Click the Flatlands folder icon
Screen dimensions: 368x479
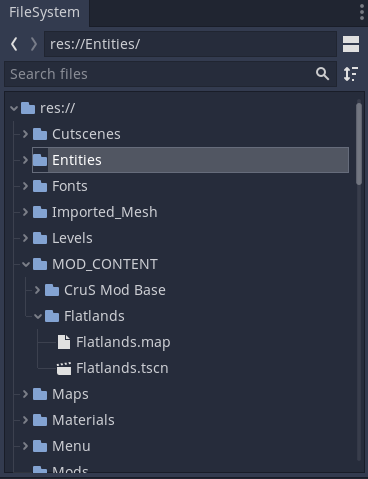pyautogui.click(x=52, y=316)
